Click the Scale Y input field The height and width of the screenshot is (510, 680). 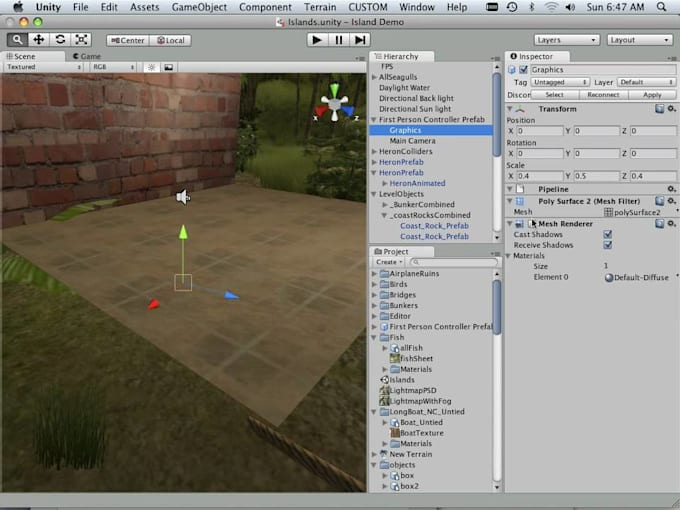point(597,176)
